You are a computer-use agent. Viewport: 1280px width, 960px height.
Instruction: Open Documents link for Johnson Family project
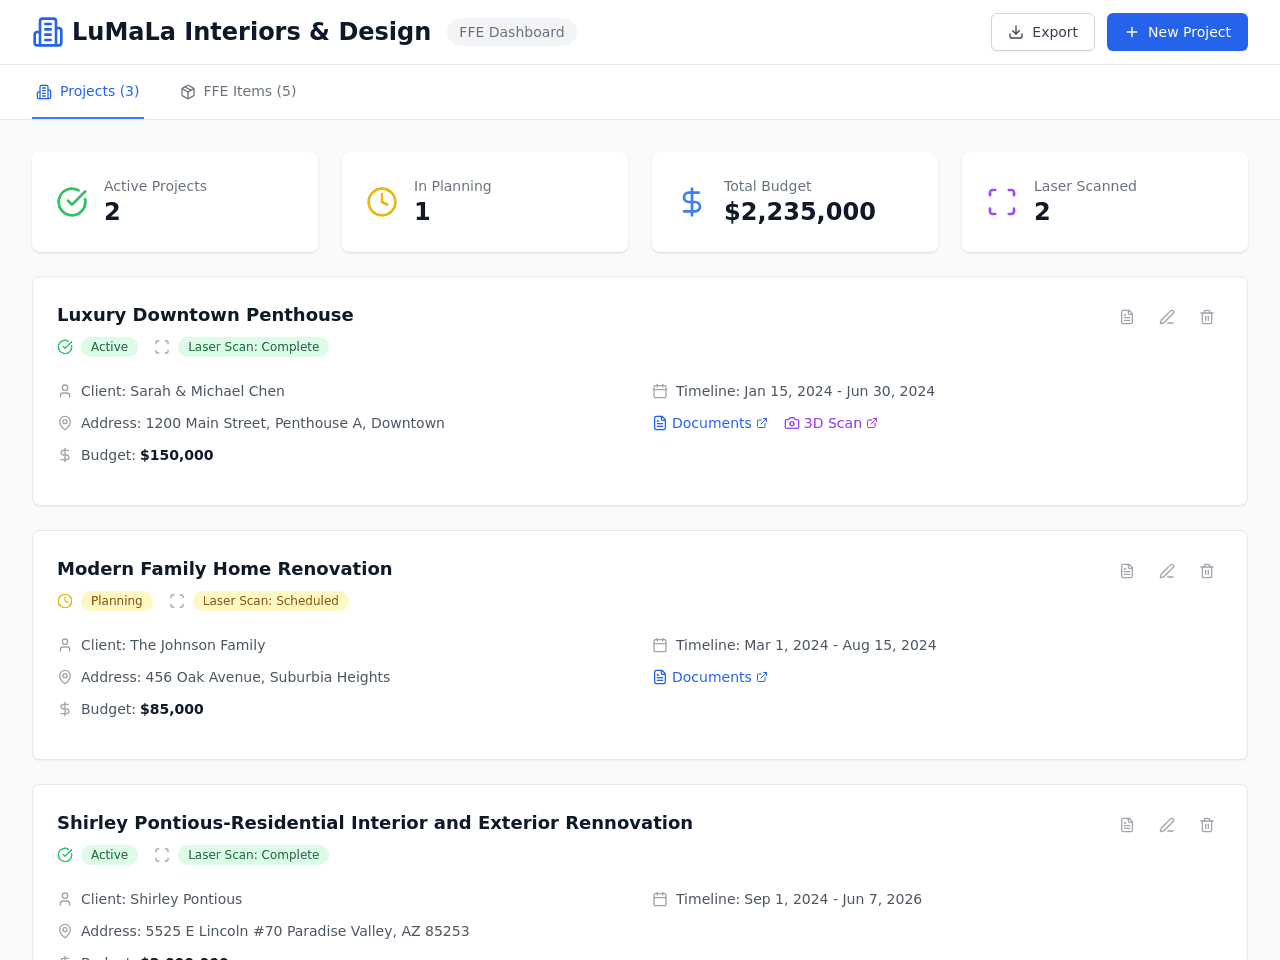[x=710, y=677]
